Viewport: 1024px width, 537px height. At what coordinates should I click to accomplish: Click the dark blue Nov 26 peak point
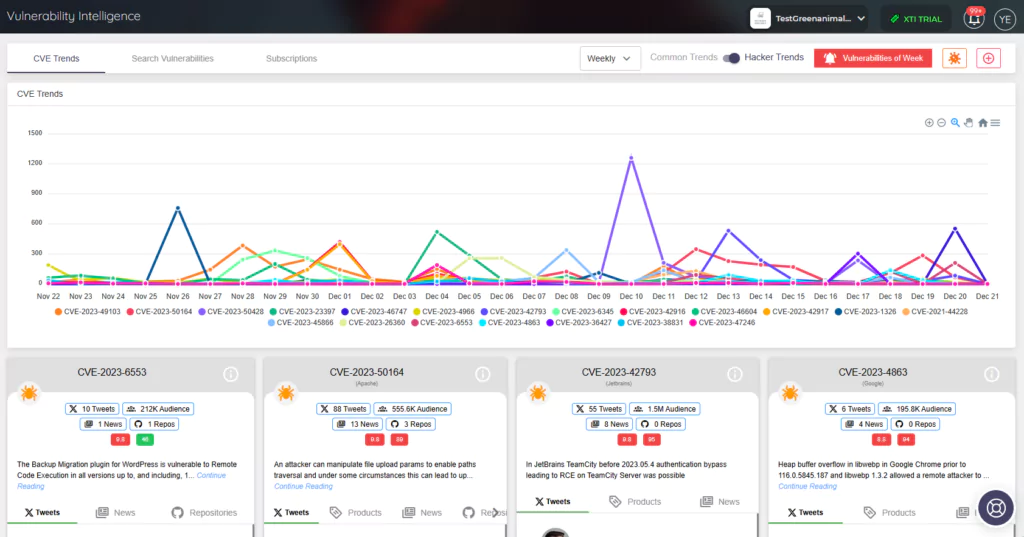[178, 208]
